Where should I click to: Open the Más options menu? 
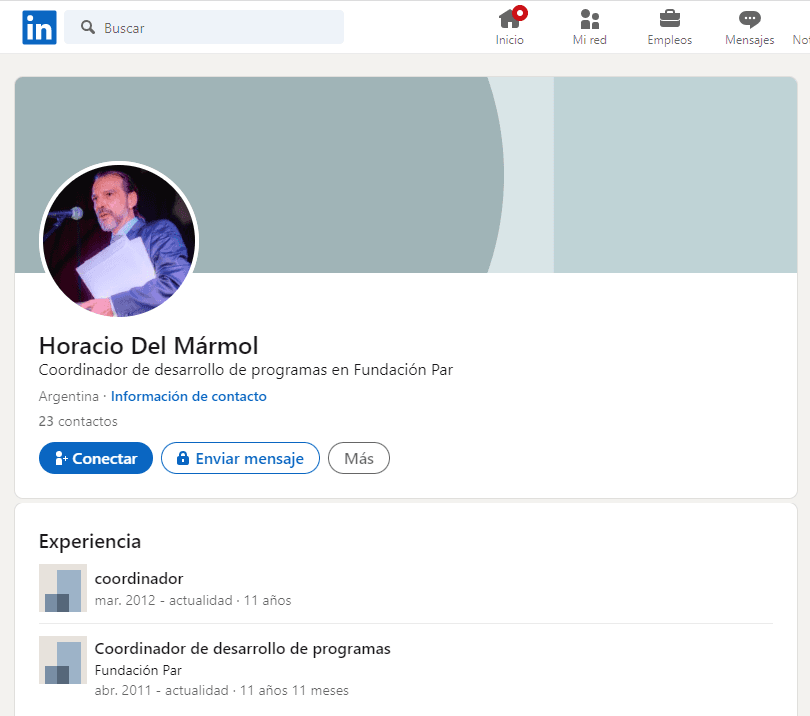click(358, 458)
